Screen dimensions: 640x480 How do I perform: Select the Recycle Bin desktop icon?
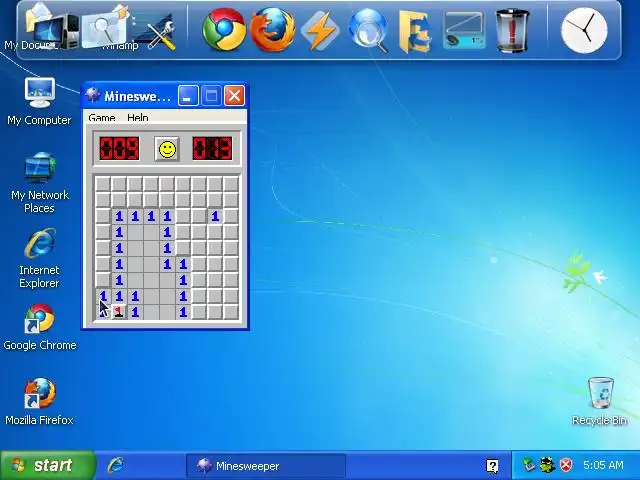coord(600,402)
